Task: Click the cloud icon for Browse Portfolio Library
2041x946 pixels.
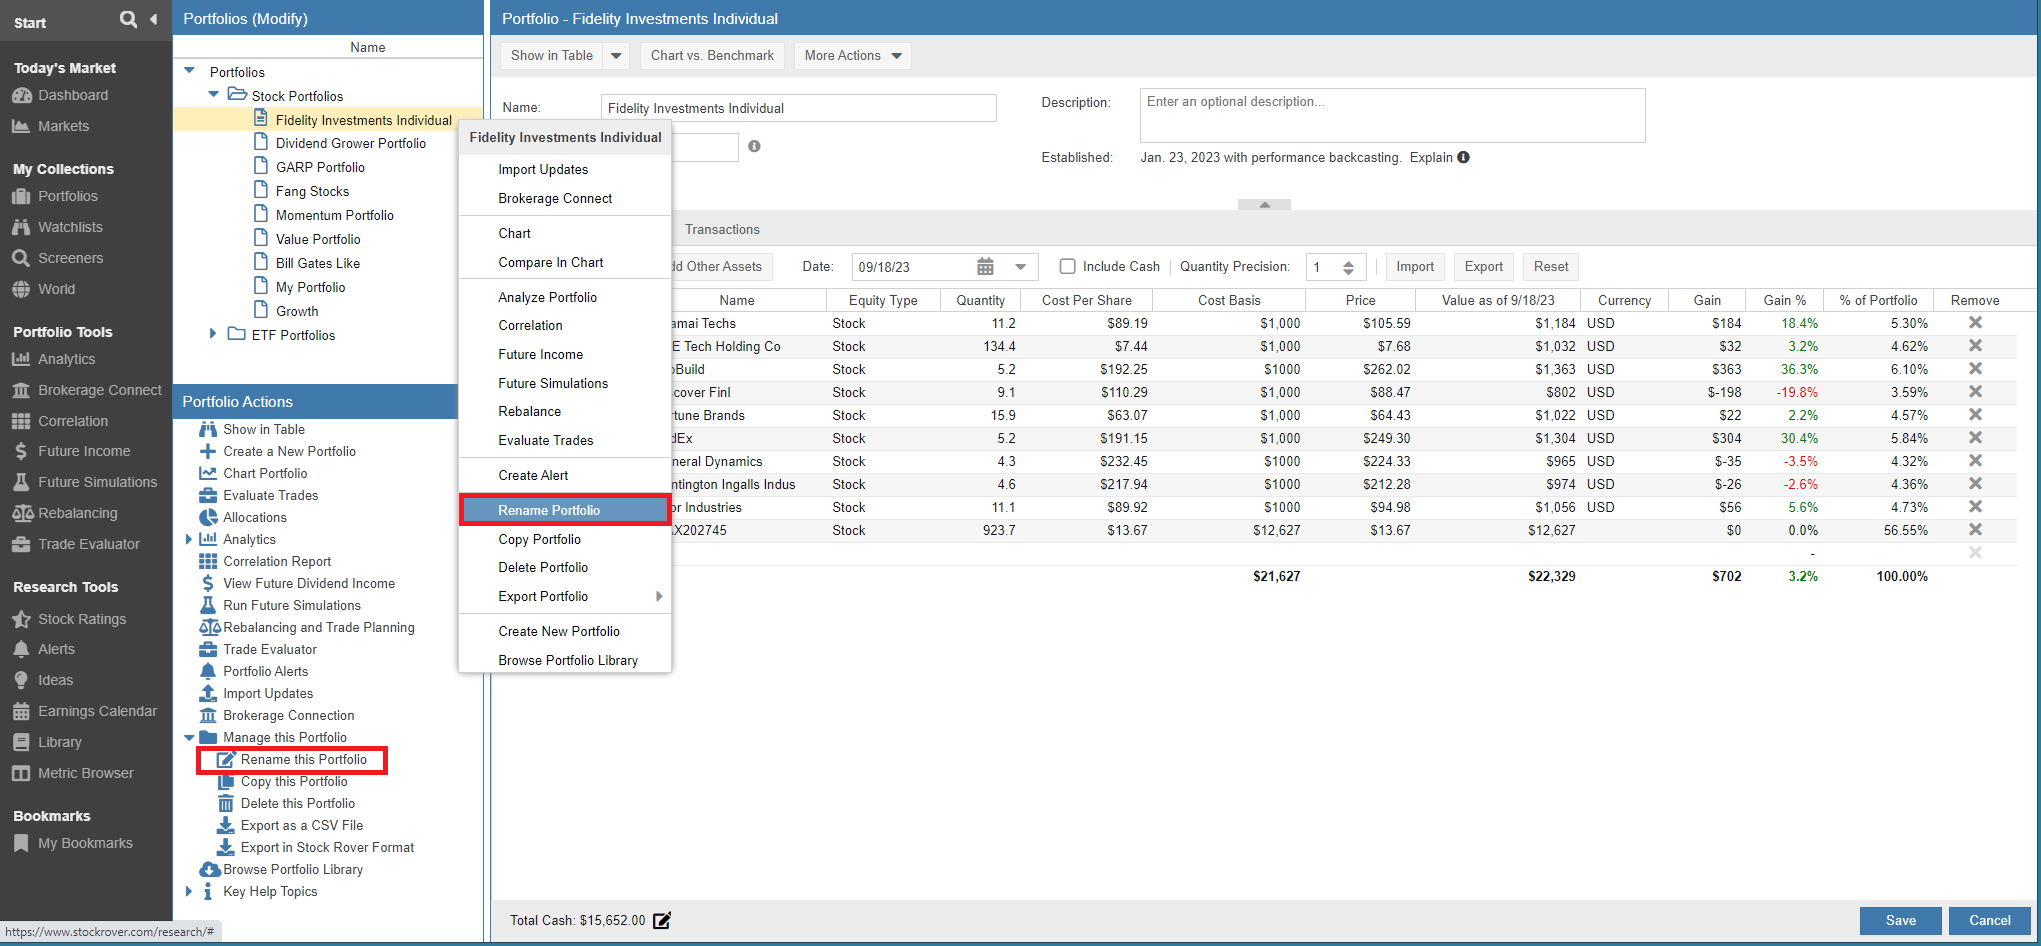Action: 209,869
